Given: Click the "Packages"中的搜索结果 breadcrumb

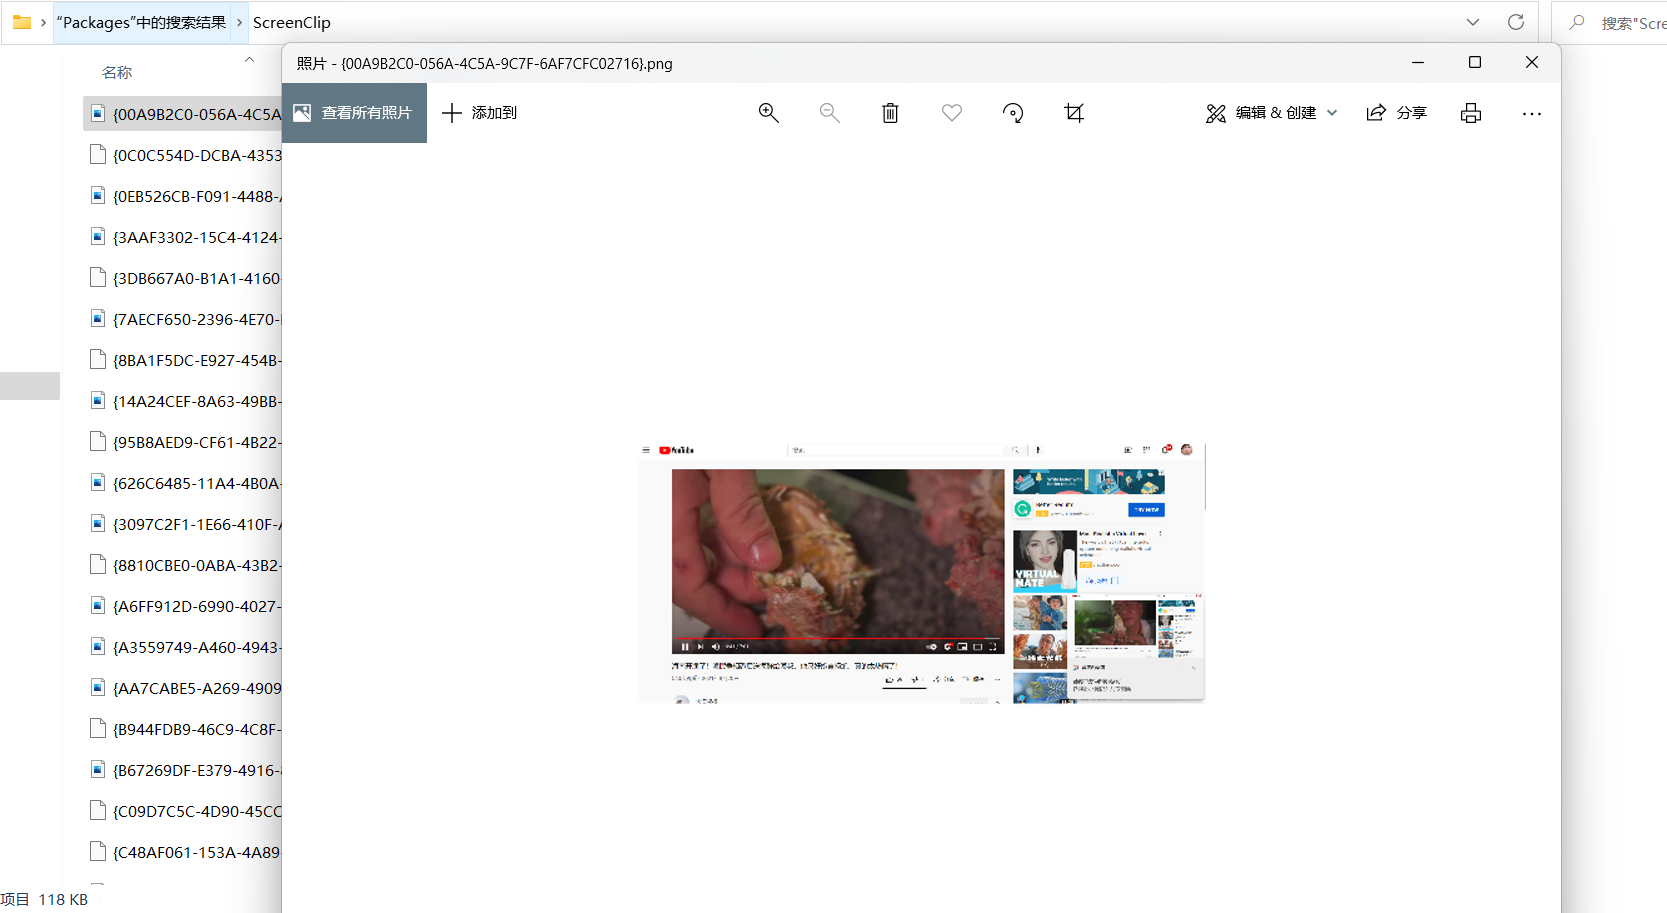Looking at the screenshot, I should 141,22.
